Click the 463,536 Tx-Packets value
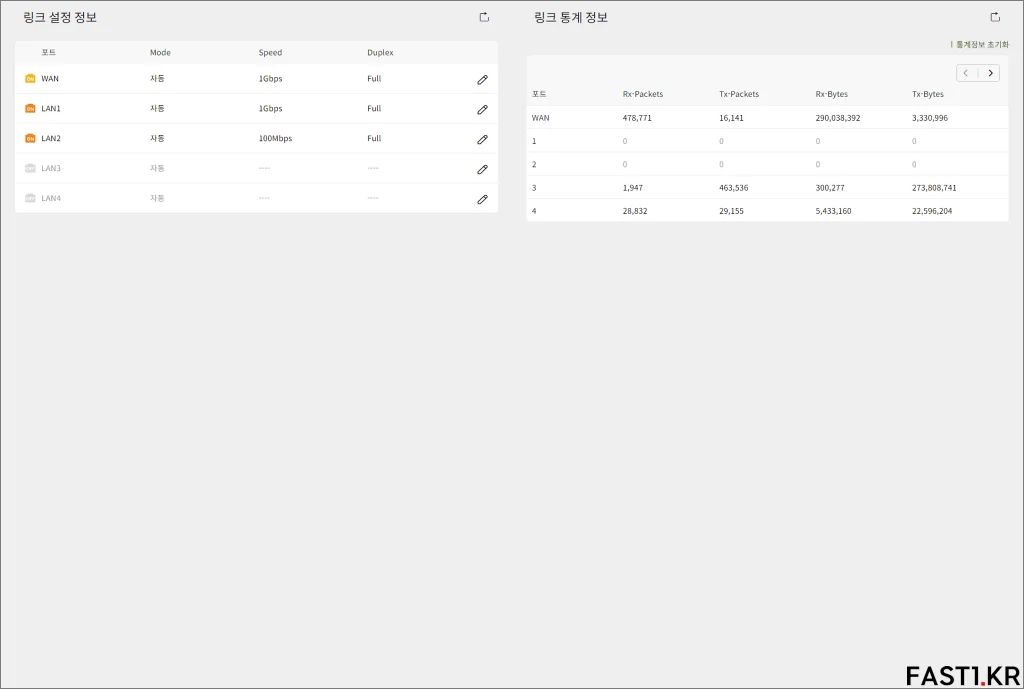The image size is (1024, 689). coord(733,187)
